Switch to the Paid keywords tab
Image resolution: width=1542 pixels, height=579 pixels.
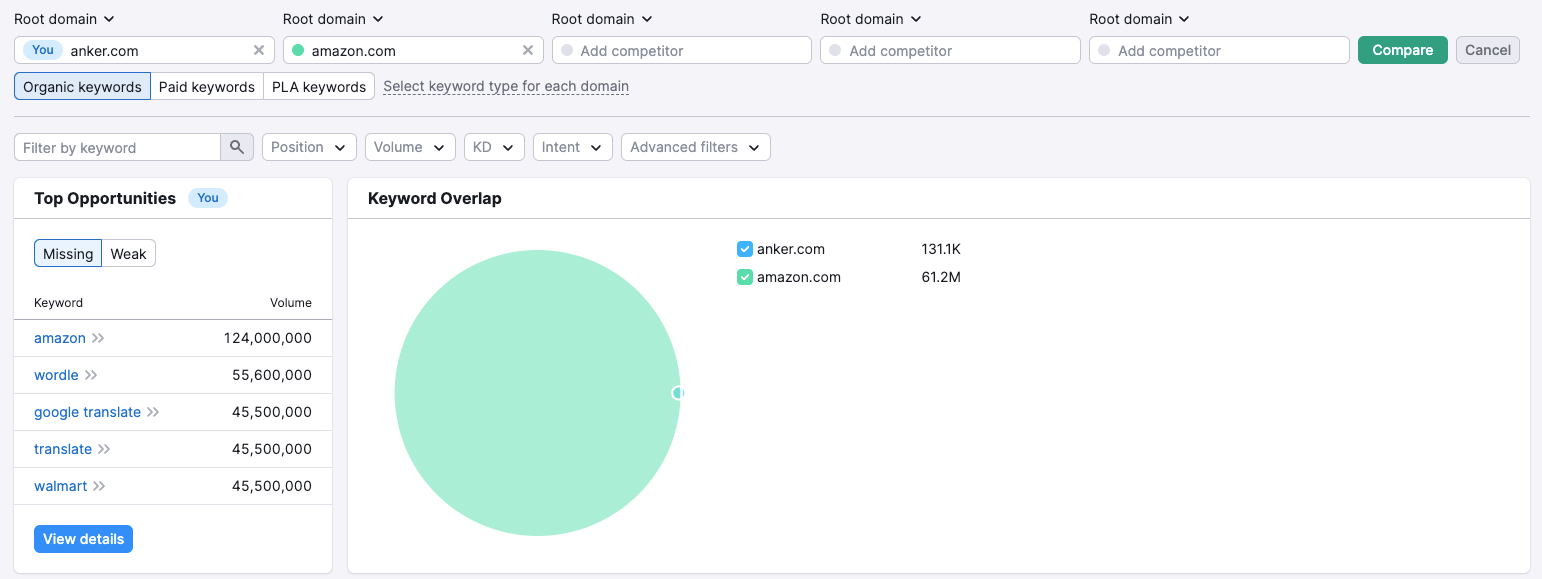pyautogui.click(x=207, y=87)
